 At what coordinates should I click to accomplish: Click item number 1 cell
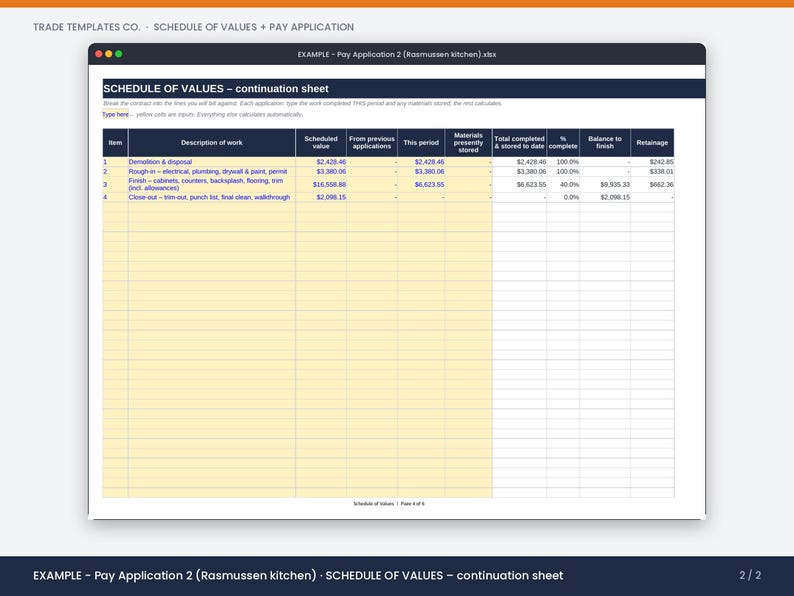[x=115, y=162]
